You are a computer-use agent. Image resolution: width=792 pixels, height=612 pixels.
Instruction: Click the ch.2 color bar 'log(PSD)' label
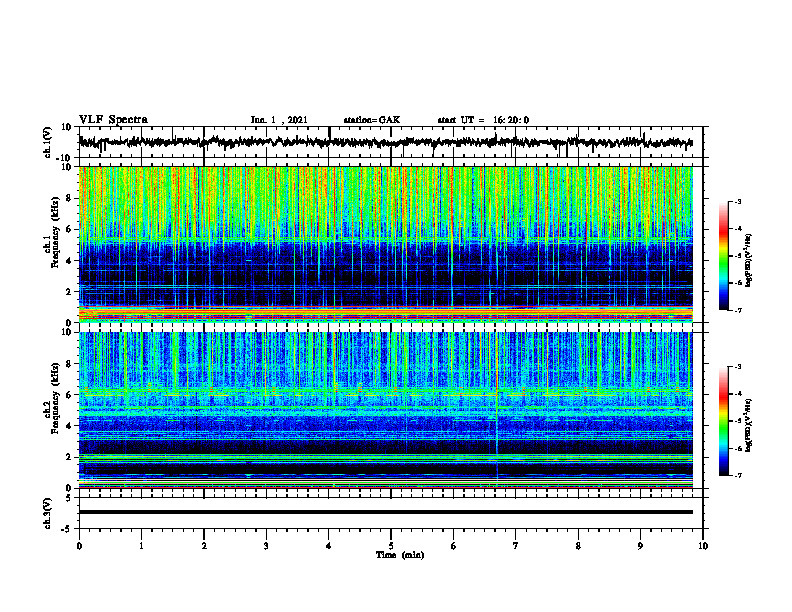point(749,424)
